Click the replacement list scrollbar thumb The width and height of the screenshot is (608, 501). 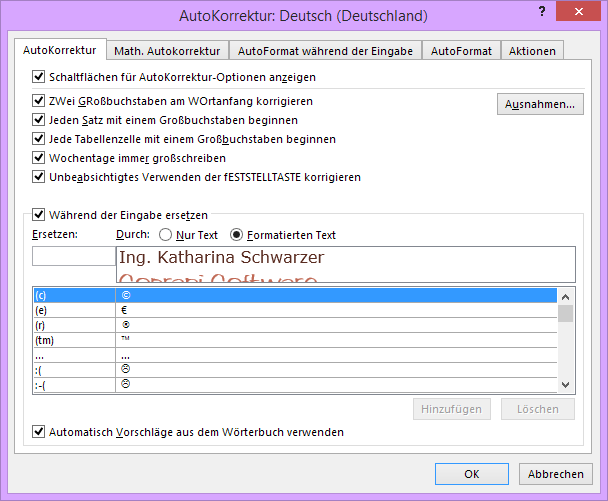(565, 314)
